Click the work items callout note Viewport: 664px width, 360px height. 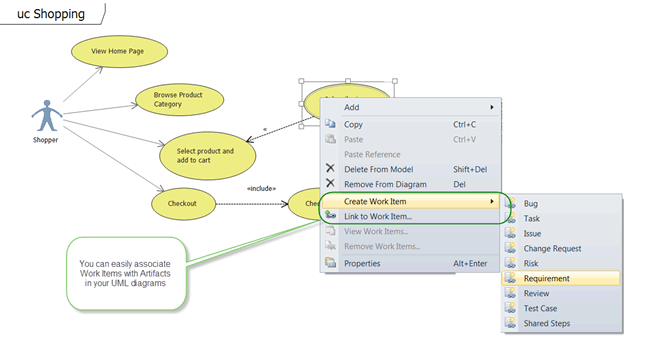click(x=126, y=273)
